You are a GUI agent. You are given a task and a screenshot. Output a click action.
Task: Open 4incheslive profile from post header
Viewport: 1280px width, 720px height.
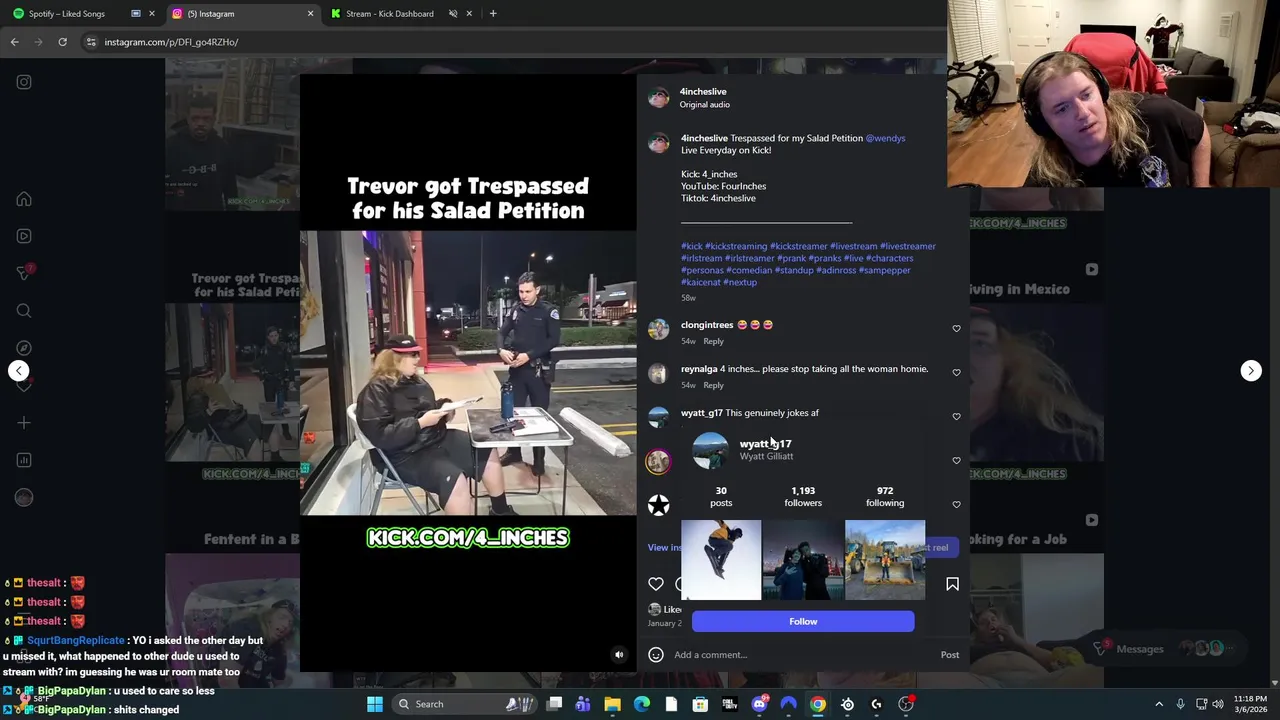pos(703,91)
